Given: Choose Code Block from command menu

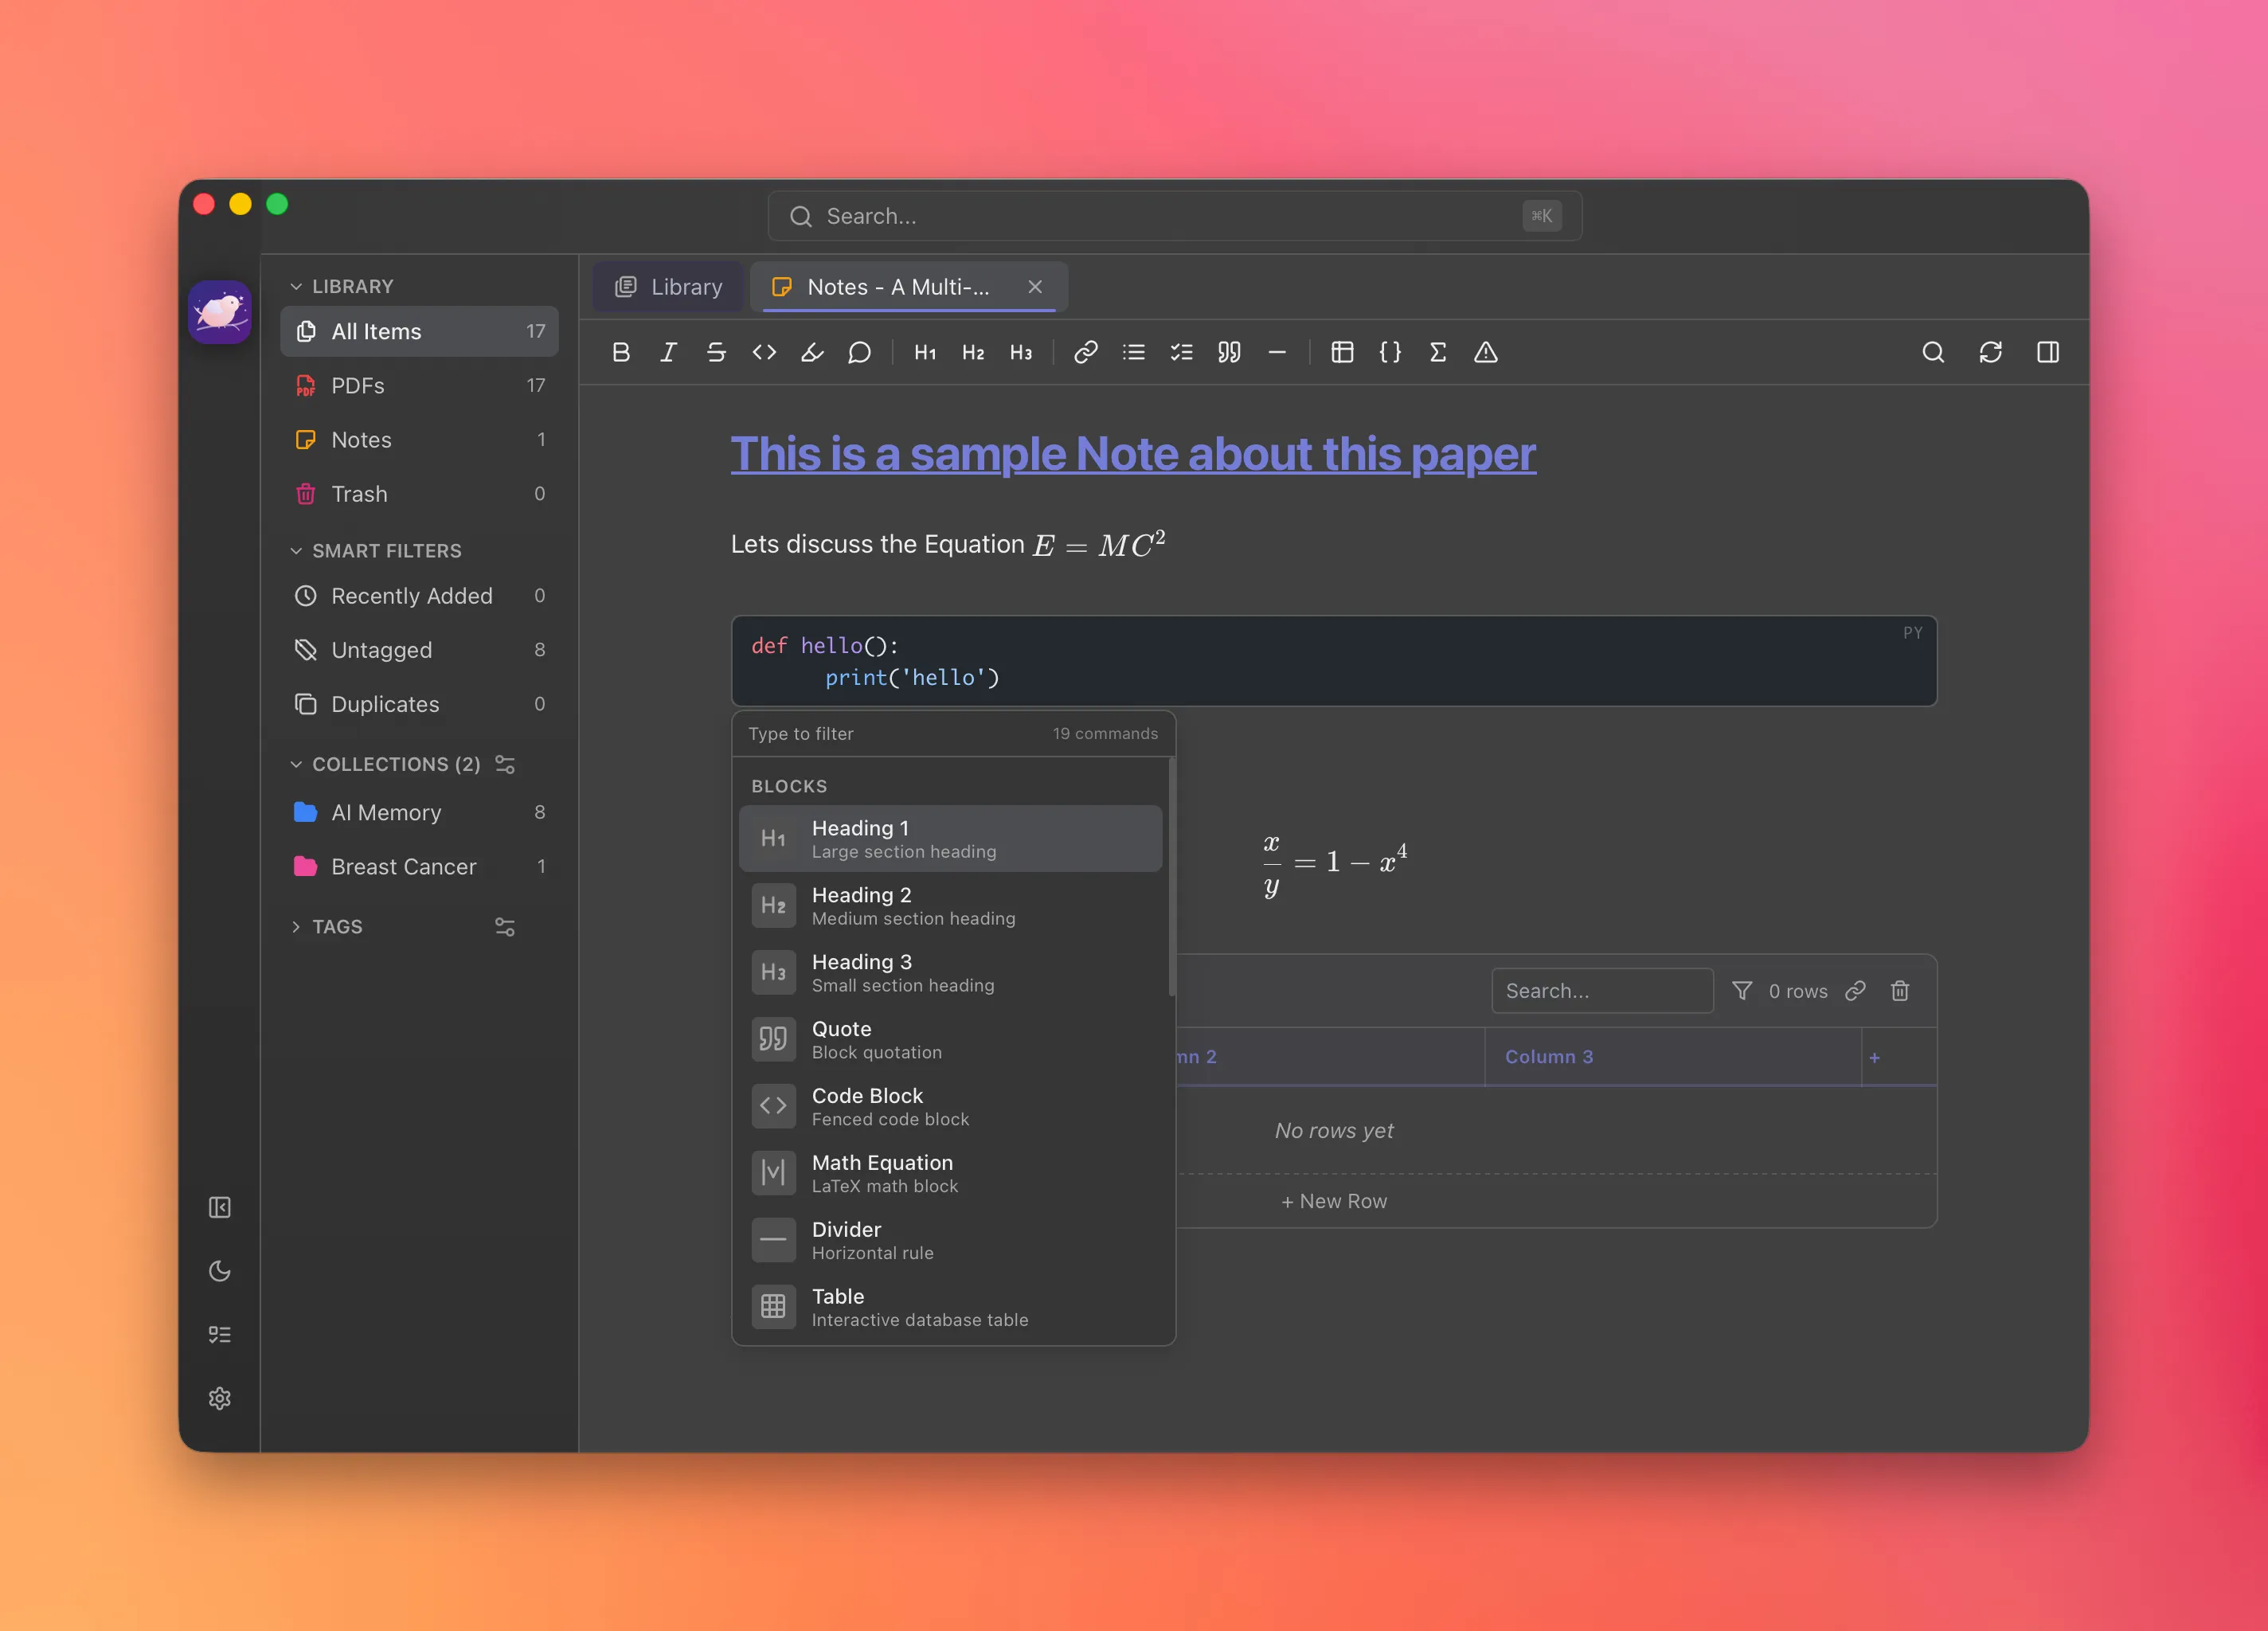Looking at the screenshot, I should click(x=950, y=1106).
